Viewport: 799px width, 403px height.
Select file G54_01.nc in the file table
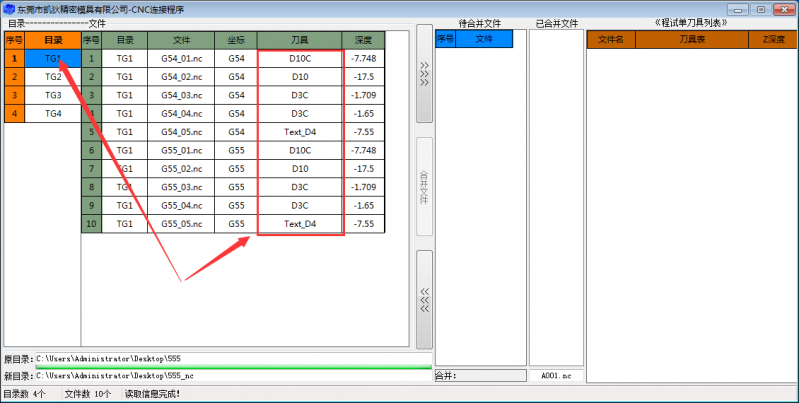click(181, 59)
